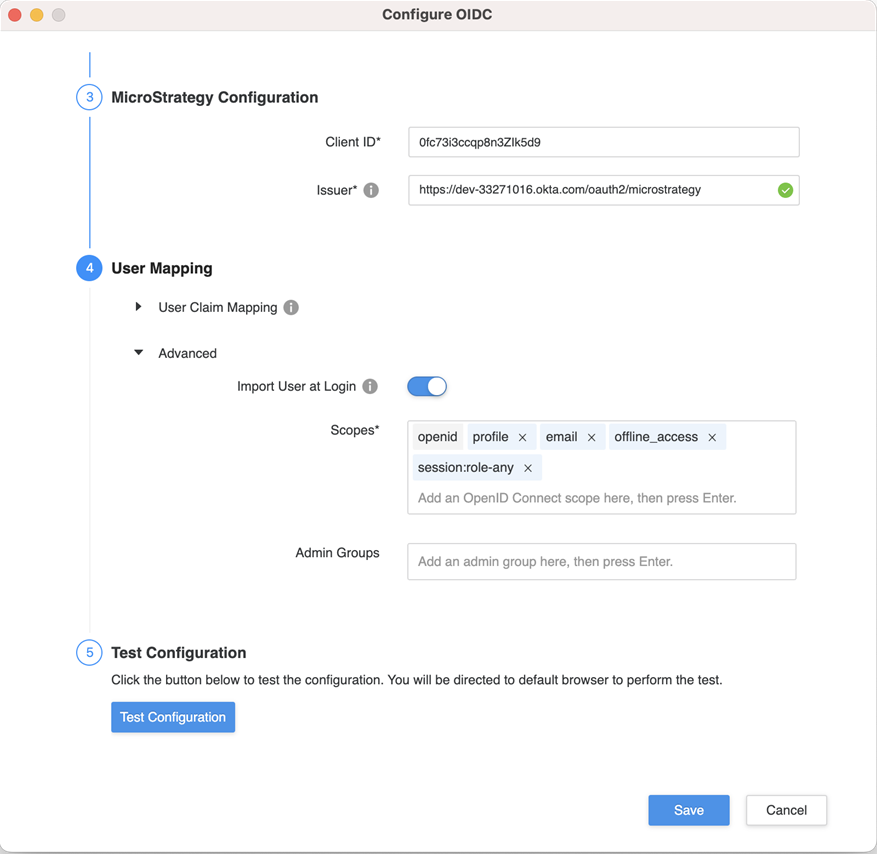877x854 pixels.
Task: Cancel the OIDC configuration dialog
Action: [786, 810]
